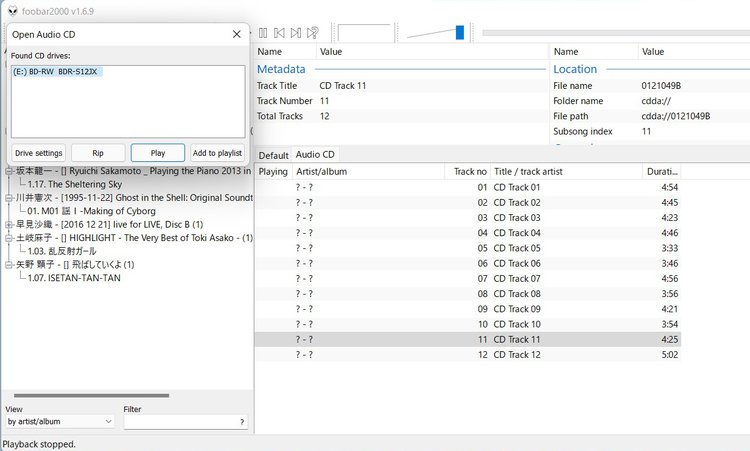The height and width of the screenshot is (451, 750).
Task: Click the foobar2000 alien logo icon
Action: tap(11, 11)
